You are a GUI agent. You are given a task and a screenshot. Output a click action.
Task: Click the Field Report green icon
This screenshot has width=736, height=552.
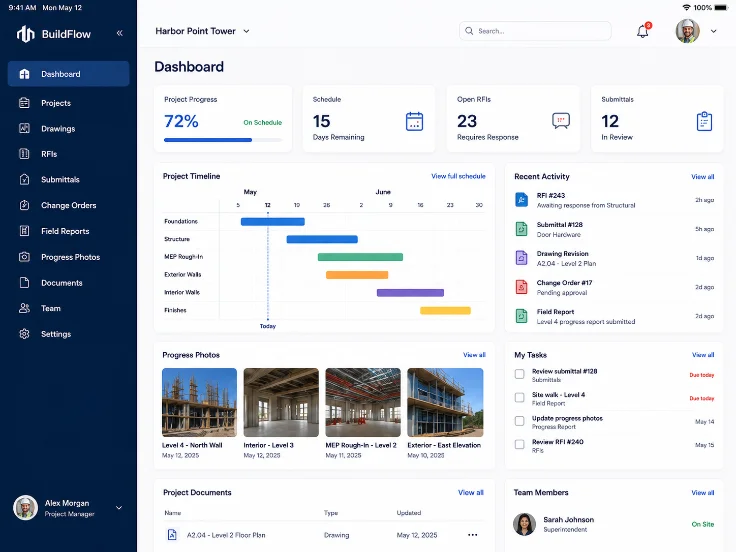tap(521, 316)
